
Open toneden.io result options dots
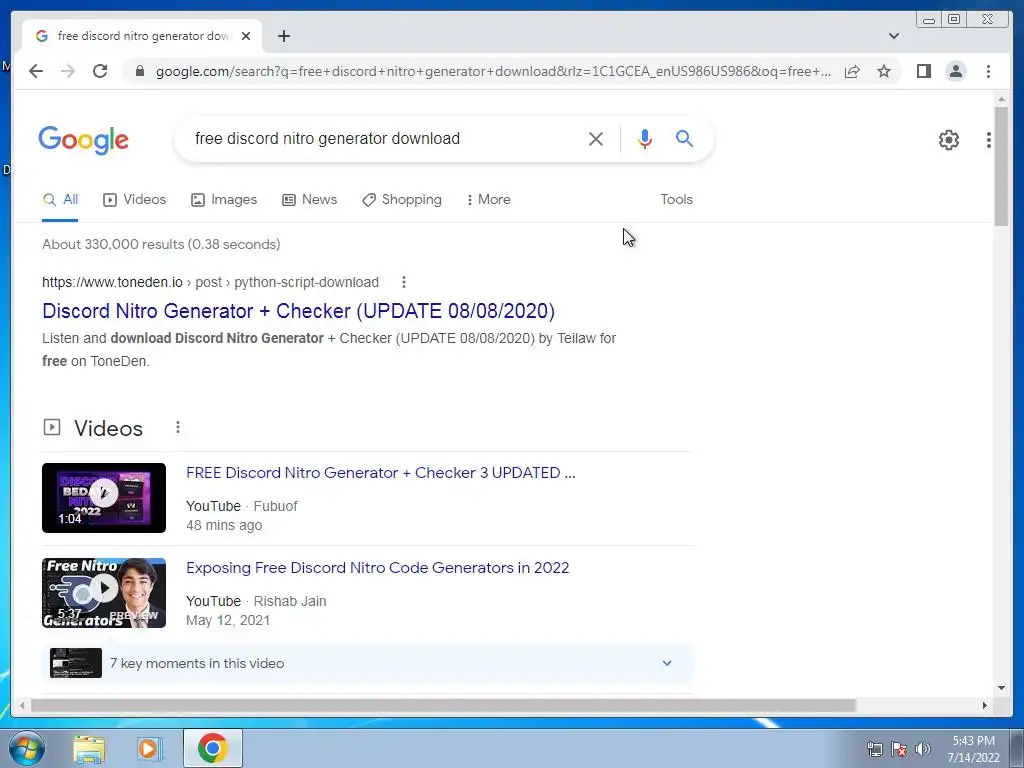404,282
